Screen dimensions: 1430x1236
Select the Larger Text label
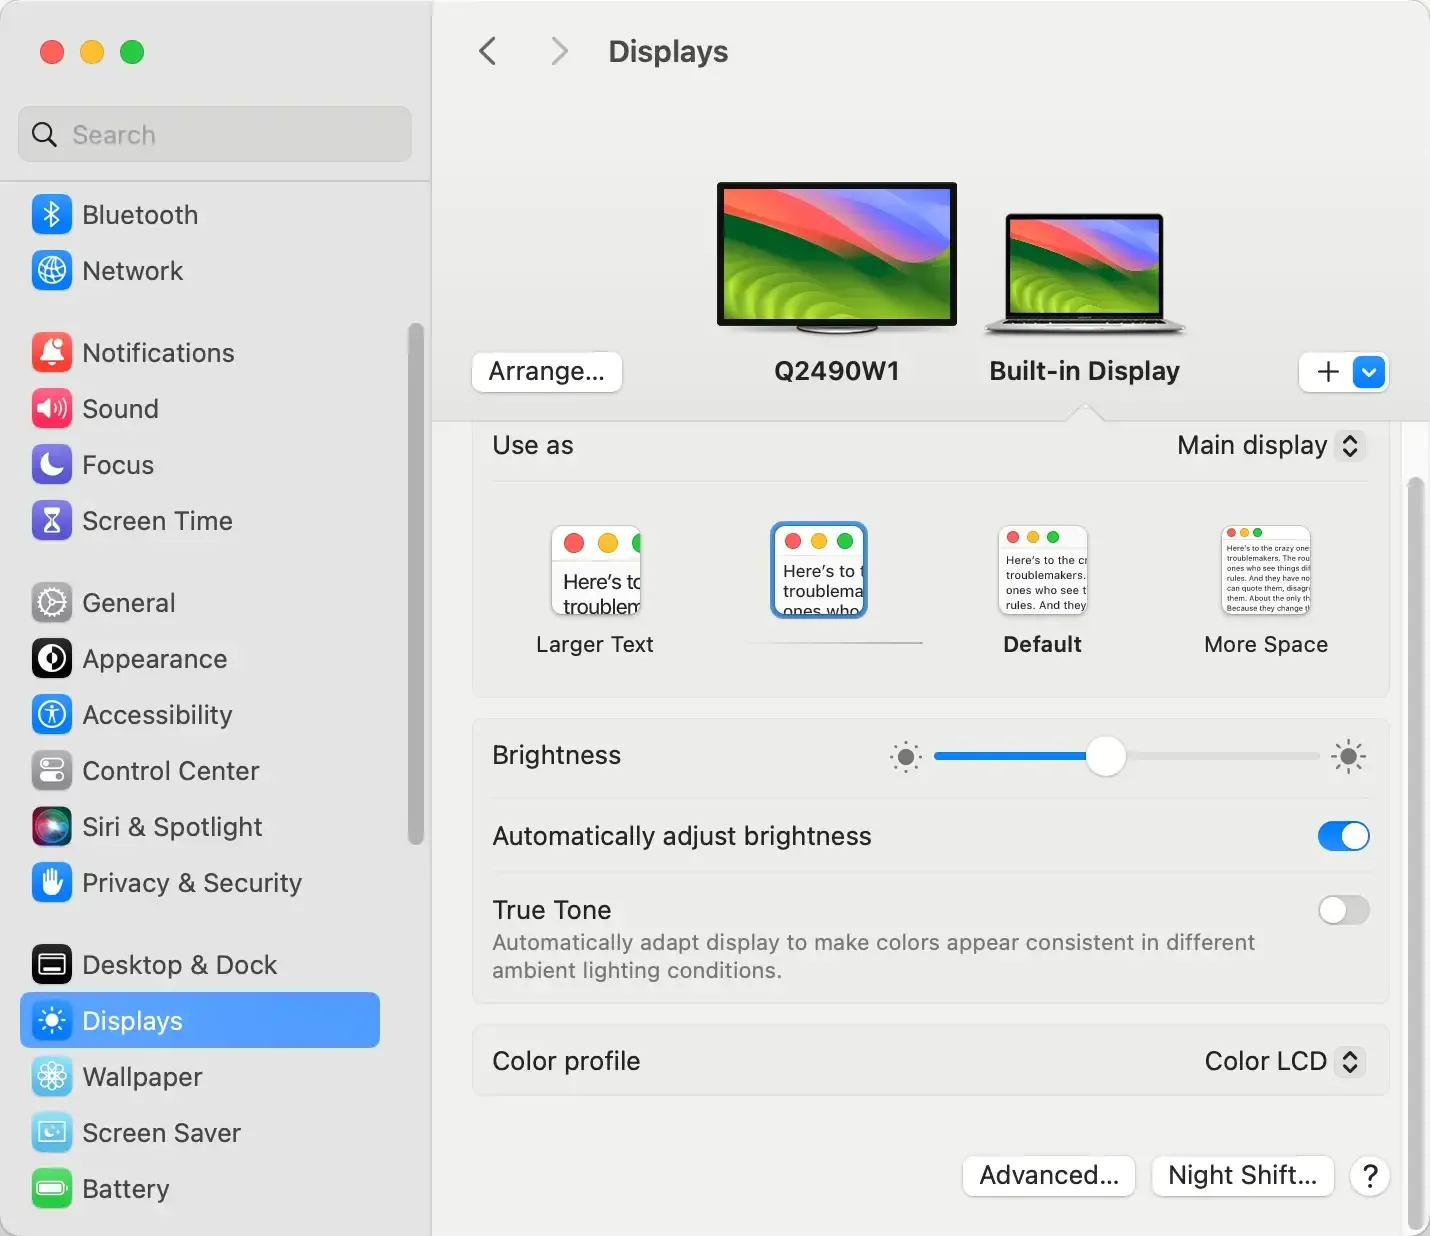tap(594, 645)
